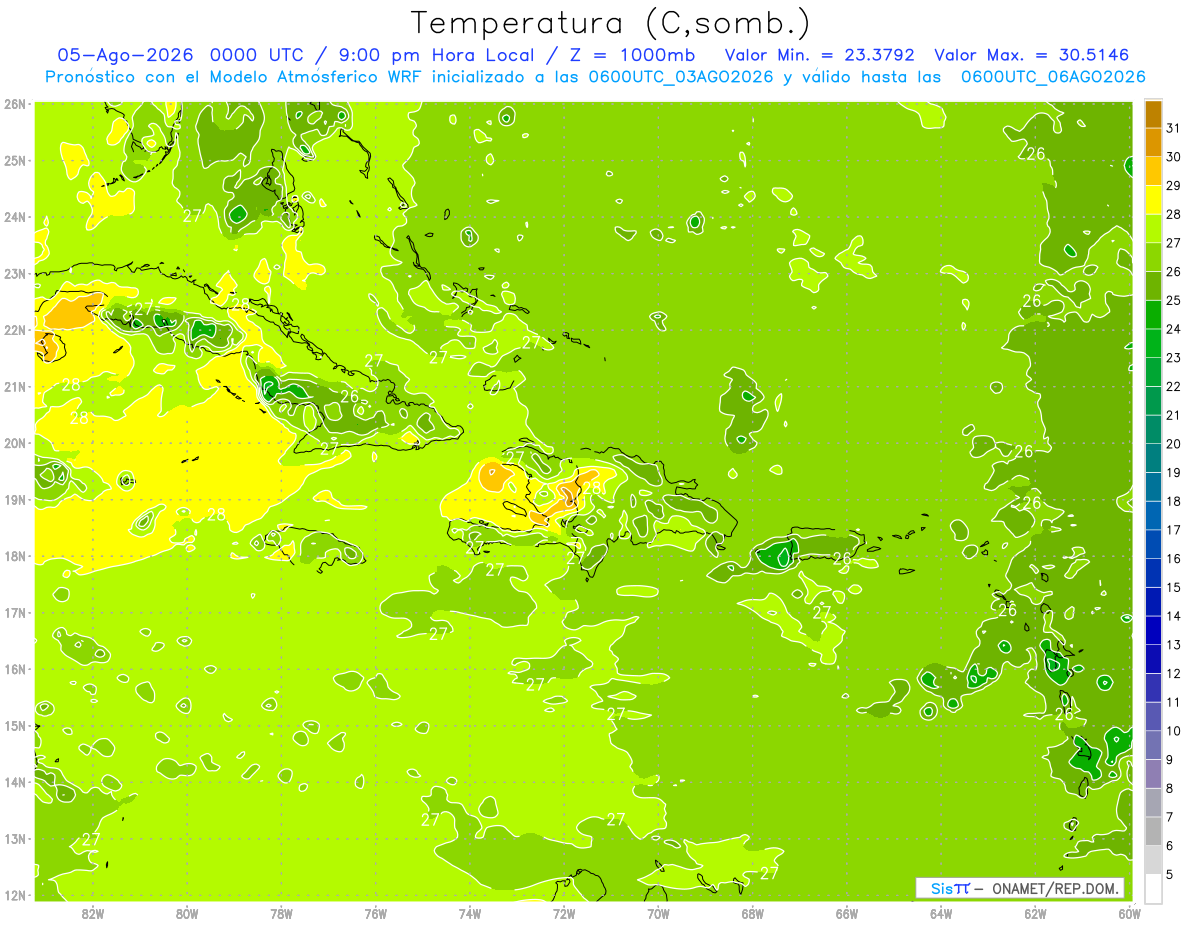Click the green swatch between 26 and 27
1200x927 pixels.
pyautogui.click(x=1153, y=258)
